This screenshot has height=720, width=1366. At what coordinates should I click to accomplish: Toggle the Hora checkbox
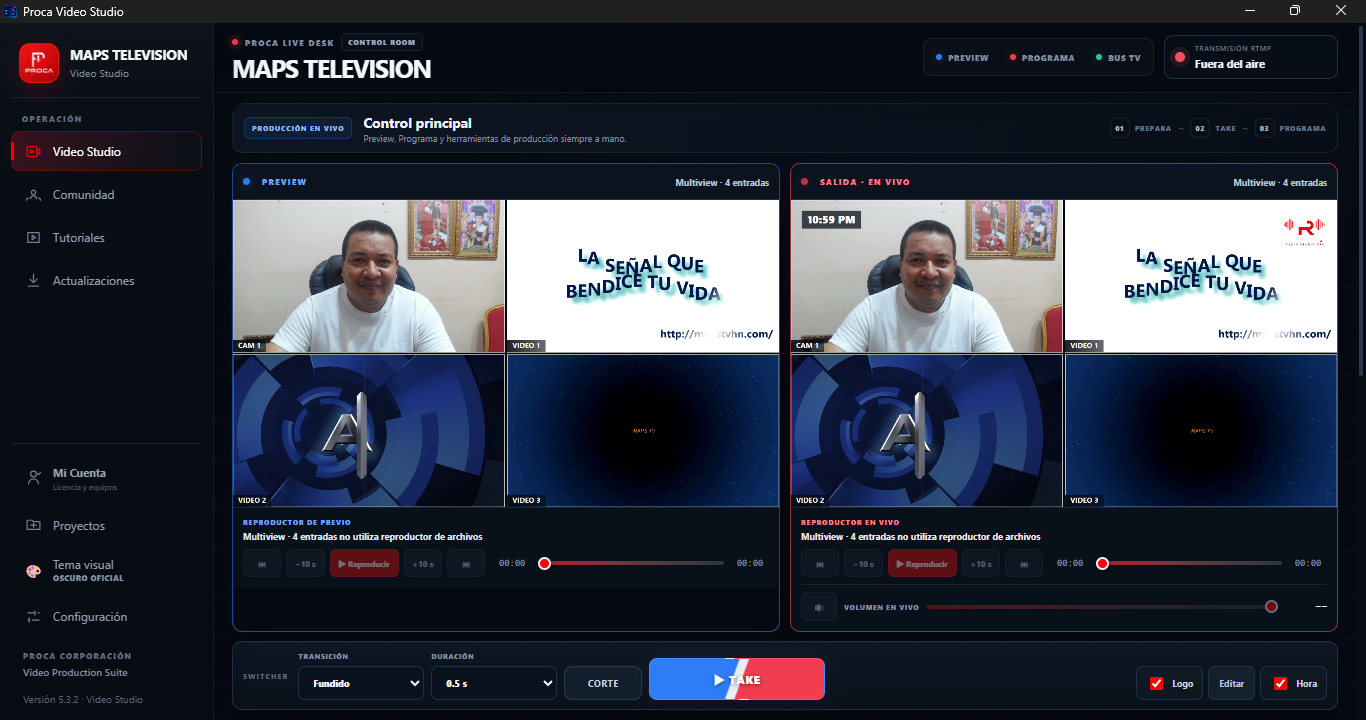click(x=1281, y=684)
